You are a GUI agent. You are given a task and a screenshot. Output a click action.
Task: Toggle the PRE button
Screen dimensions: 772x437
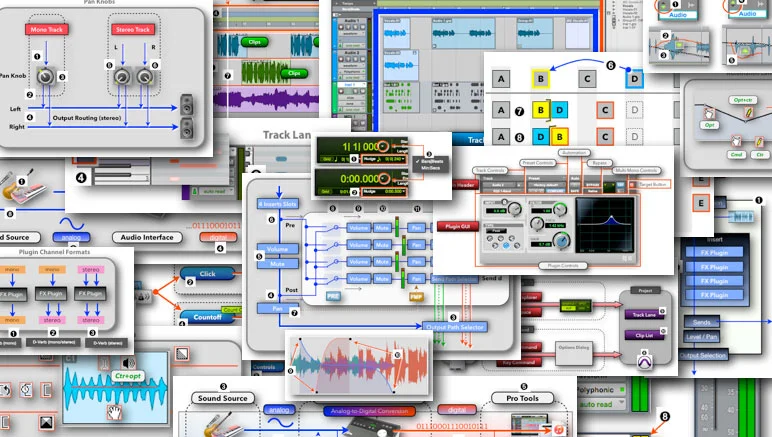pyautogui.click(x=333, y=297)
